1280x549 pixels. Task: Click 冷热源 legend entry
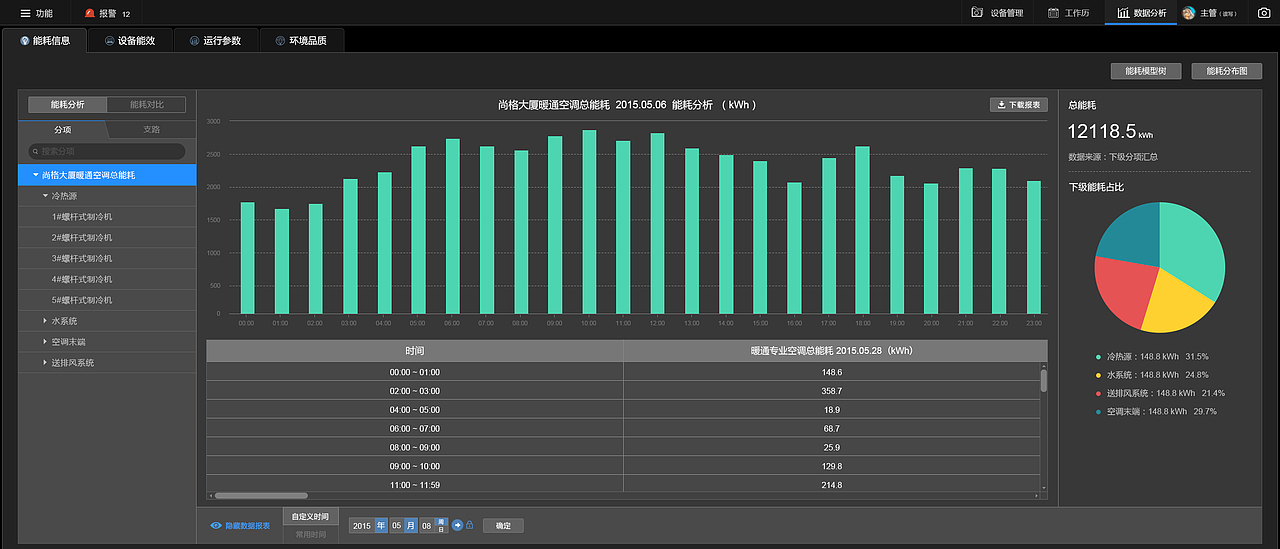[1152, 357]
